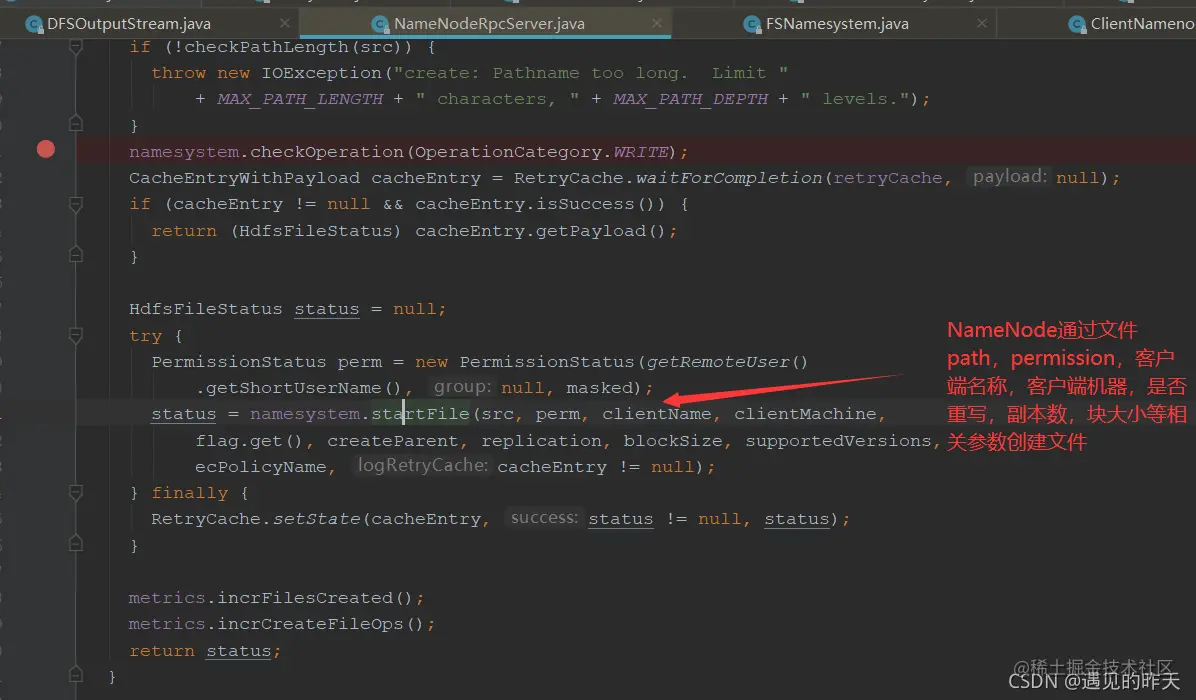The height and width of the screenshot is (700, 1196).
Task: Click the checkOperation method call
Action: 327,152
